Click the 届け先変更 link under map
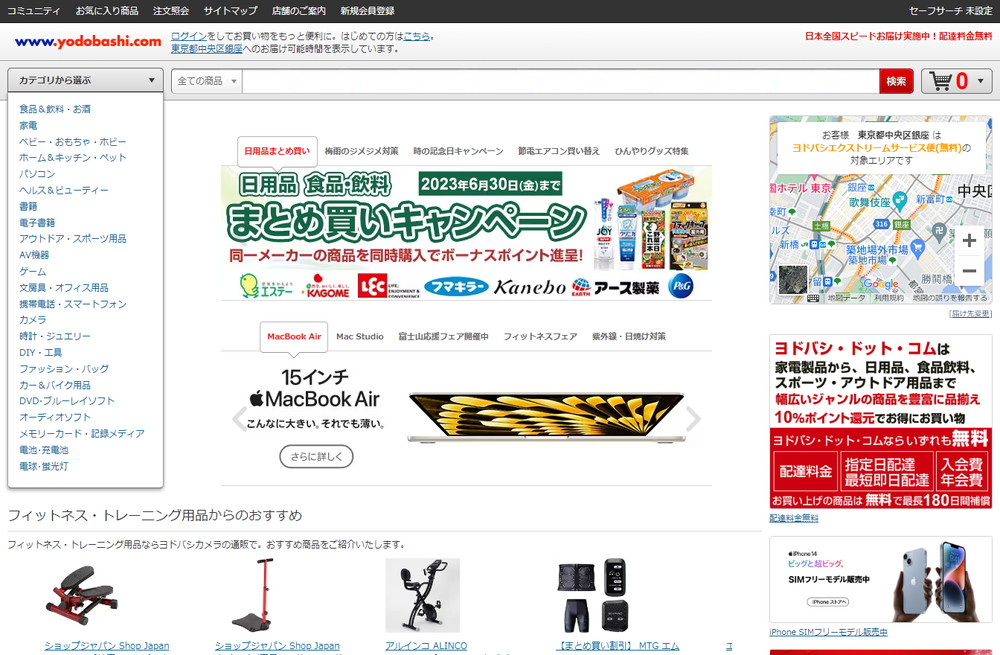 tap(970, 314)
